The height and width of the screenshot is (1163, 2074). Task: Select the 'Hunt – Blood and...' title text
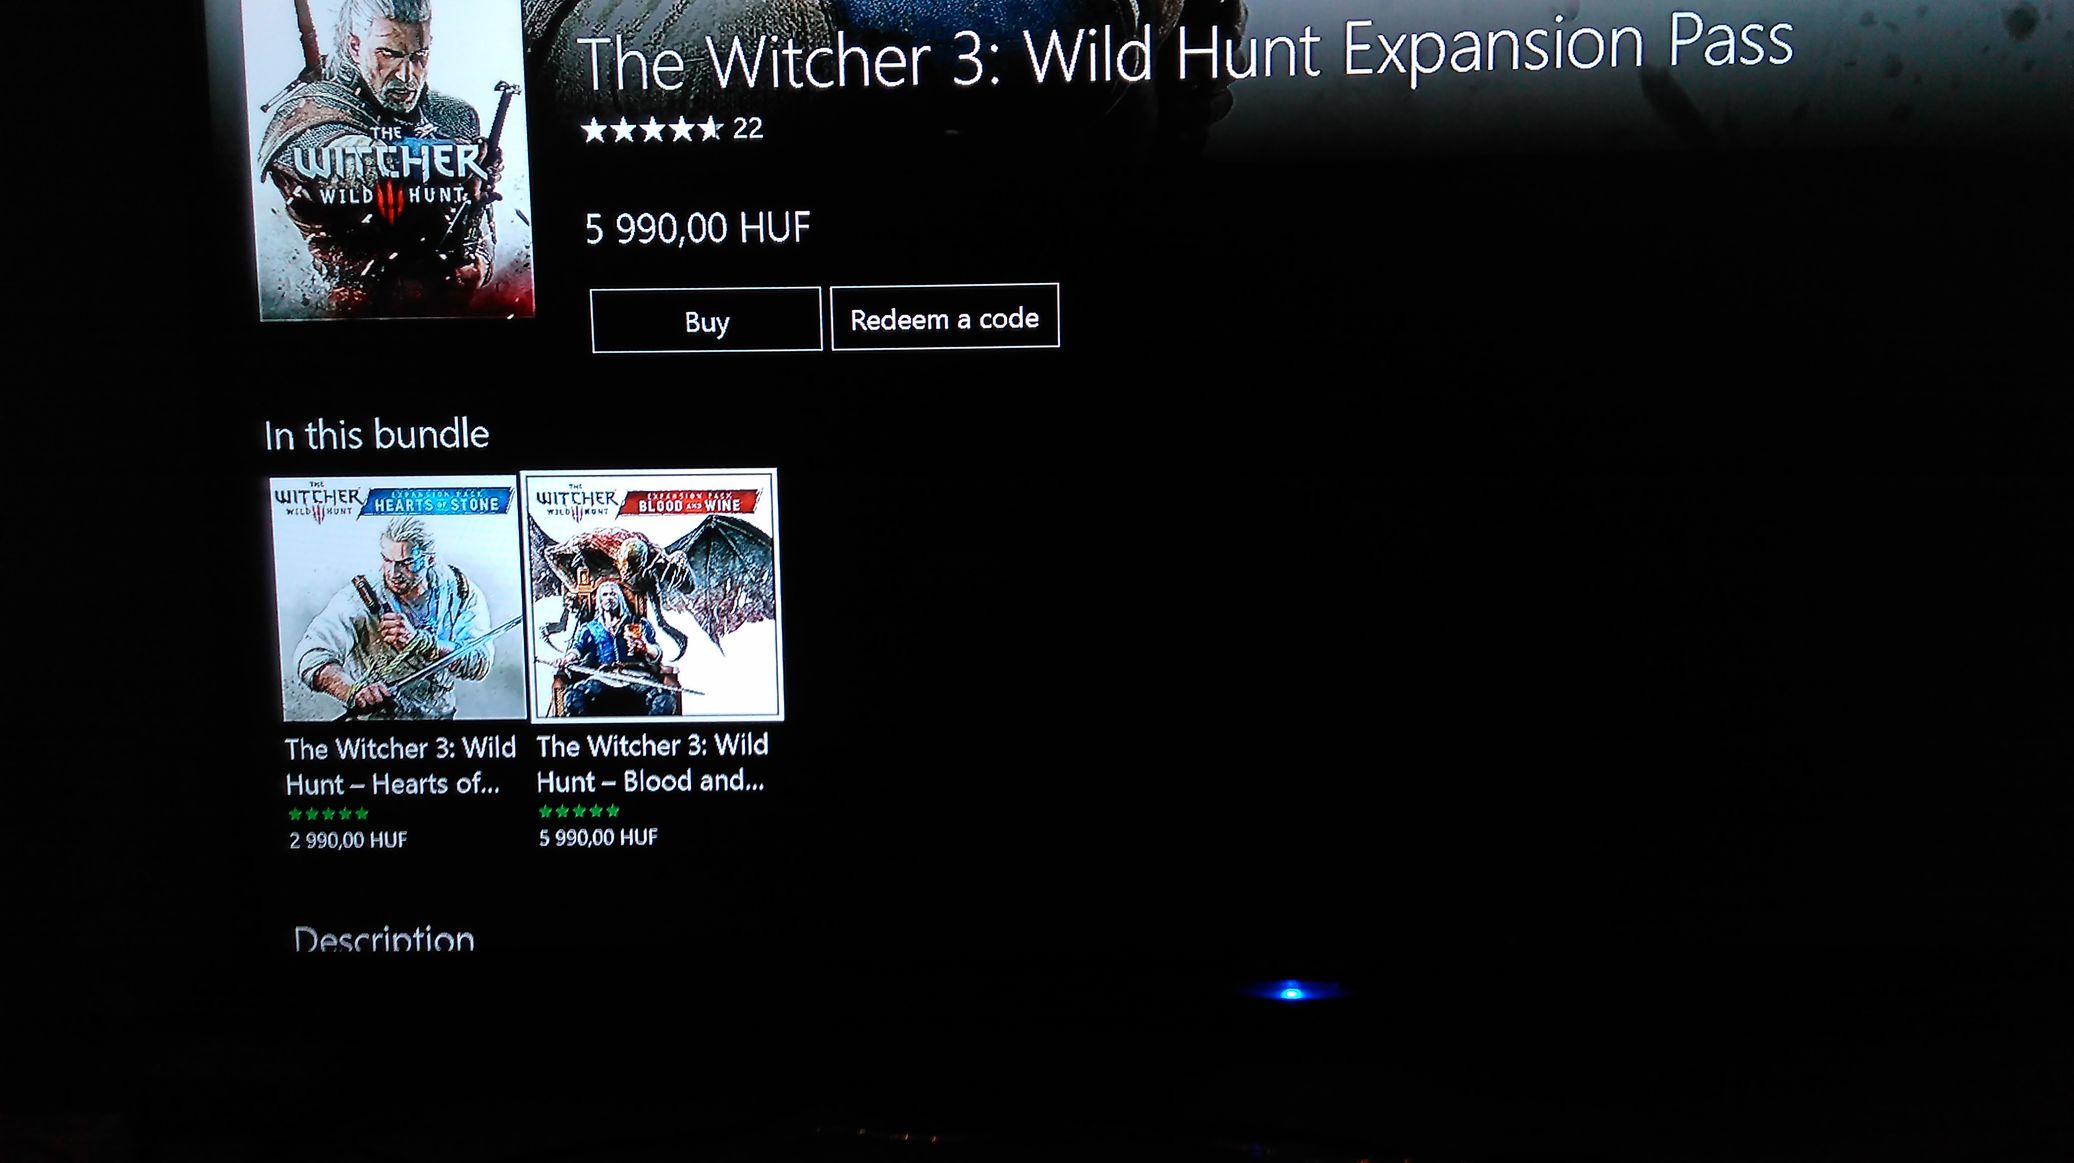click(x=650, y=781)
